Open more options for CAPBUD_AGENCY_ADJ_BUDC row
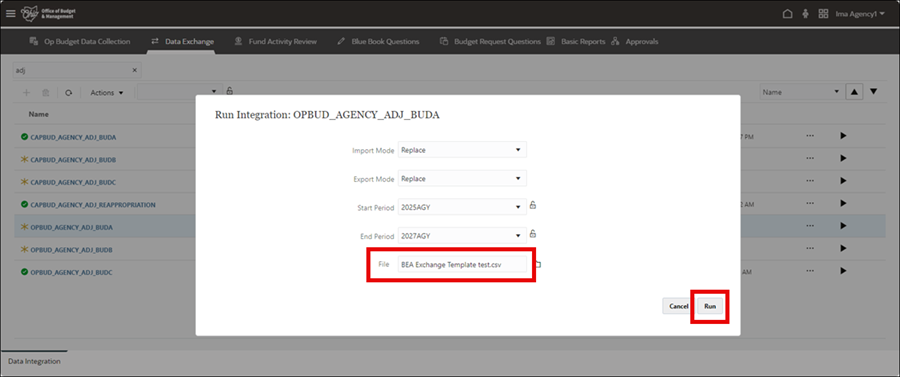This screenshot has width=900, height=377. pos(810,181)
